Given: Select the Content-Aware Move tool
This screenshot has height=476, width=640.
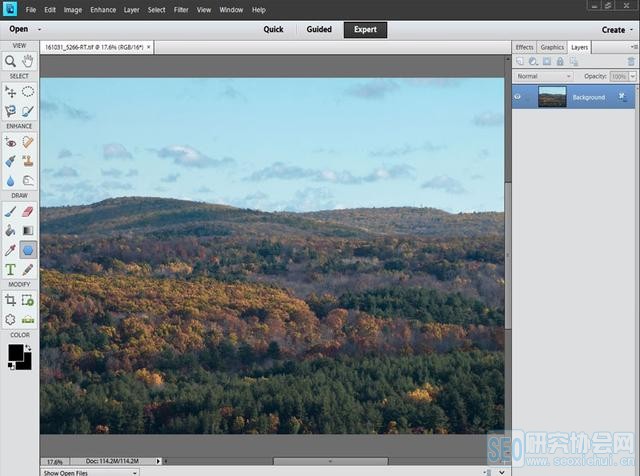Looking at the screenshot, I should pos(10,320).
